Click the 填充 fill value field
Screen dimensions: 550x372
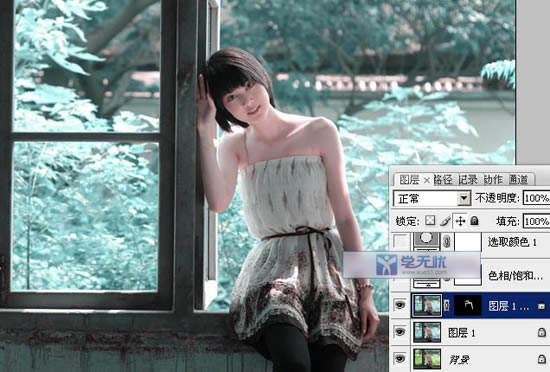pos(536,221)
